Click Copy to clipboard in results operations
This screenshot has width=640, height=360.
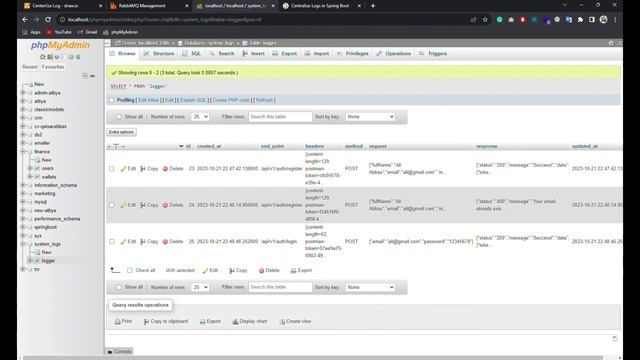click(166, 322)
